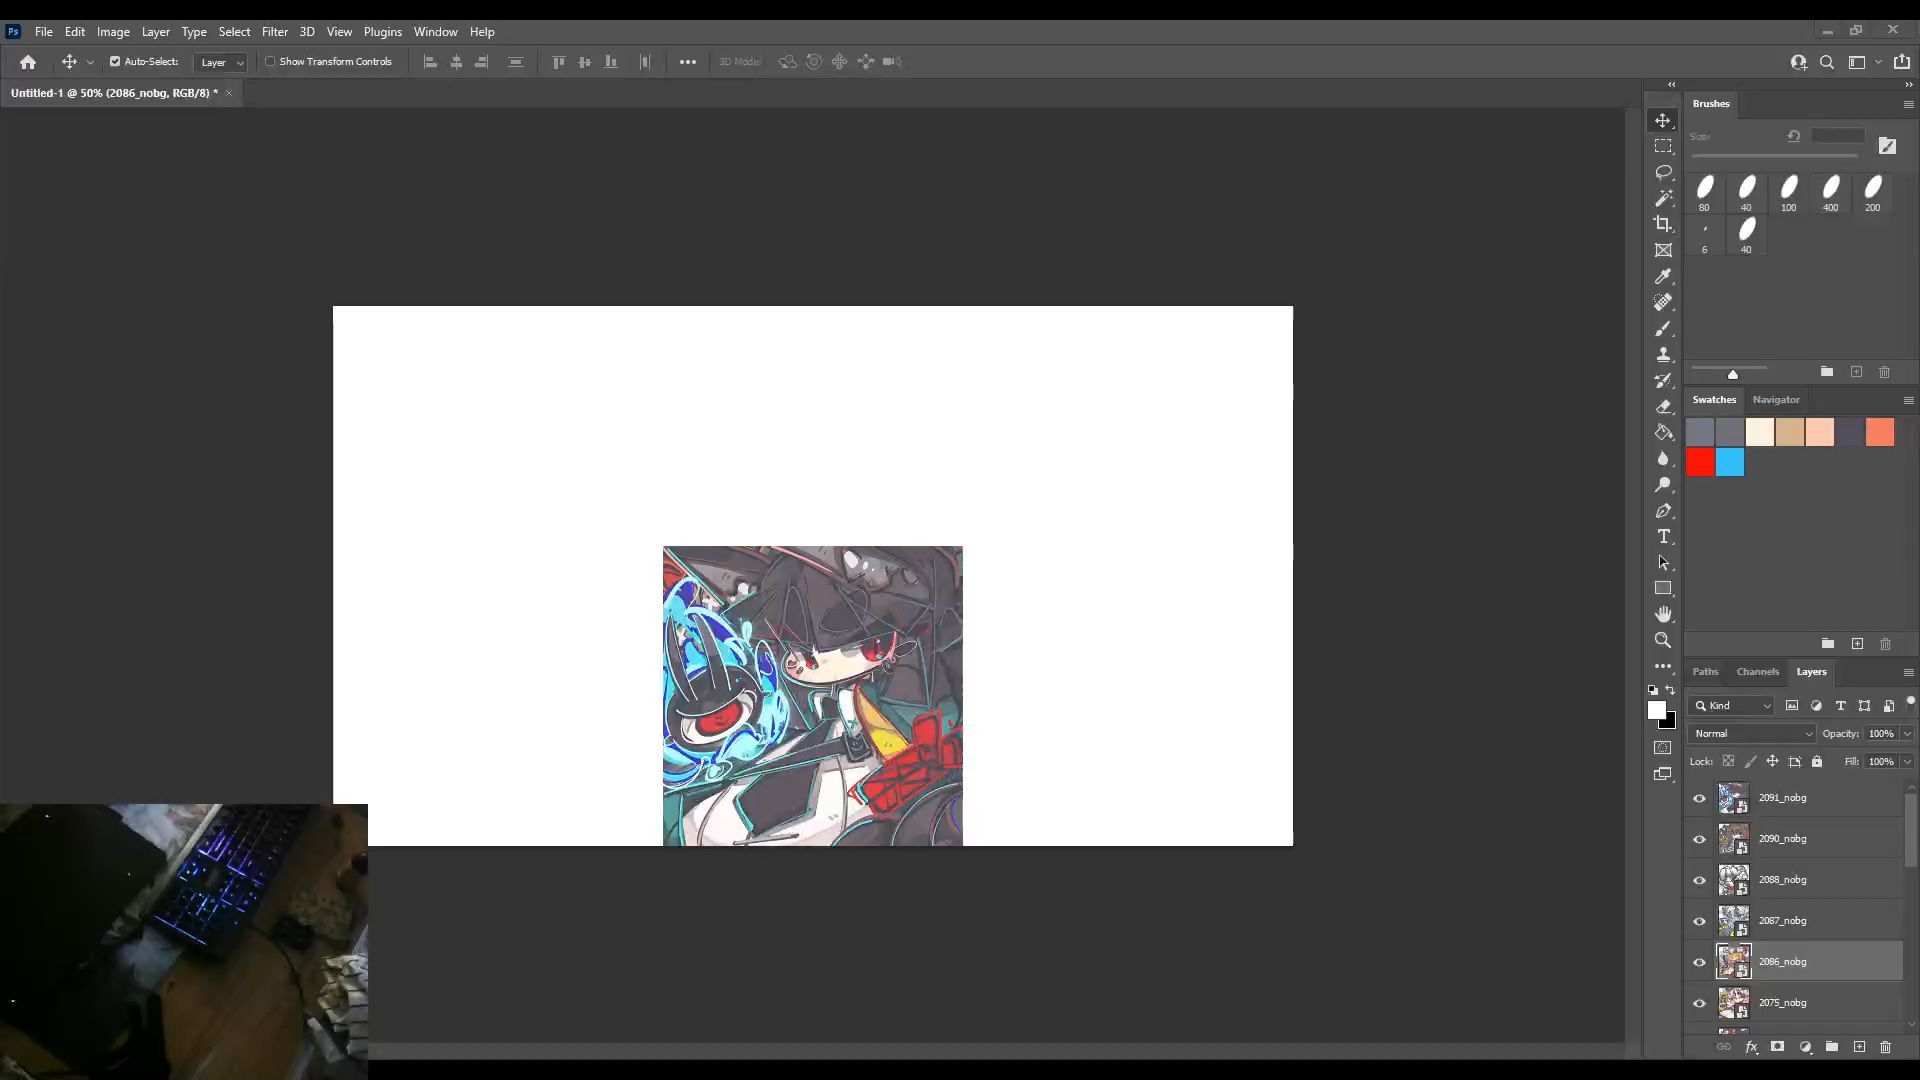Image resolution: width=1920 pixels, height=1080 pixels.
Task: Hide the 2086_nobg layer
Action: (x=1699, y=962)
